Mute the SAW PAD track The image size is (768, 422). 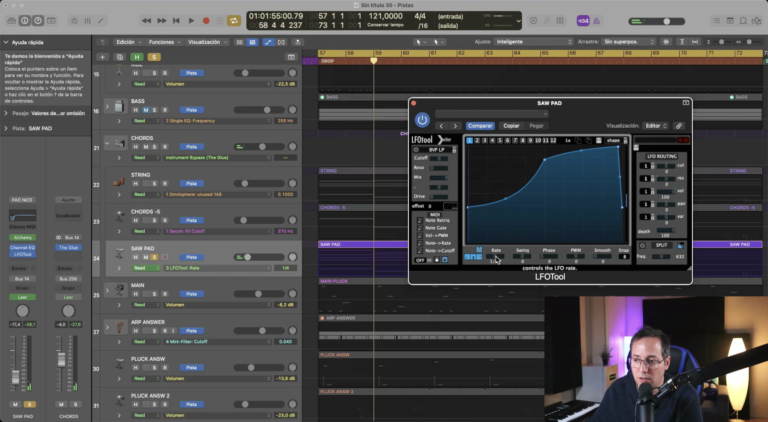[x=145, y=257]
